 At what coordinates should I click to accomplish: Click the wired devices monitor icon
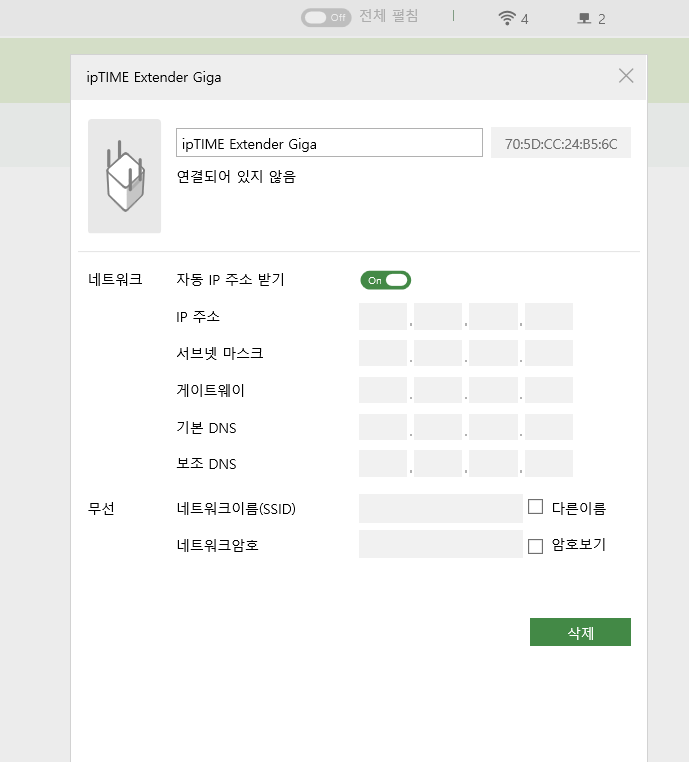pos(584,18)
